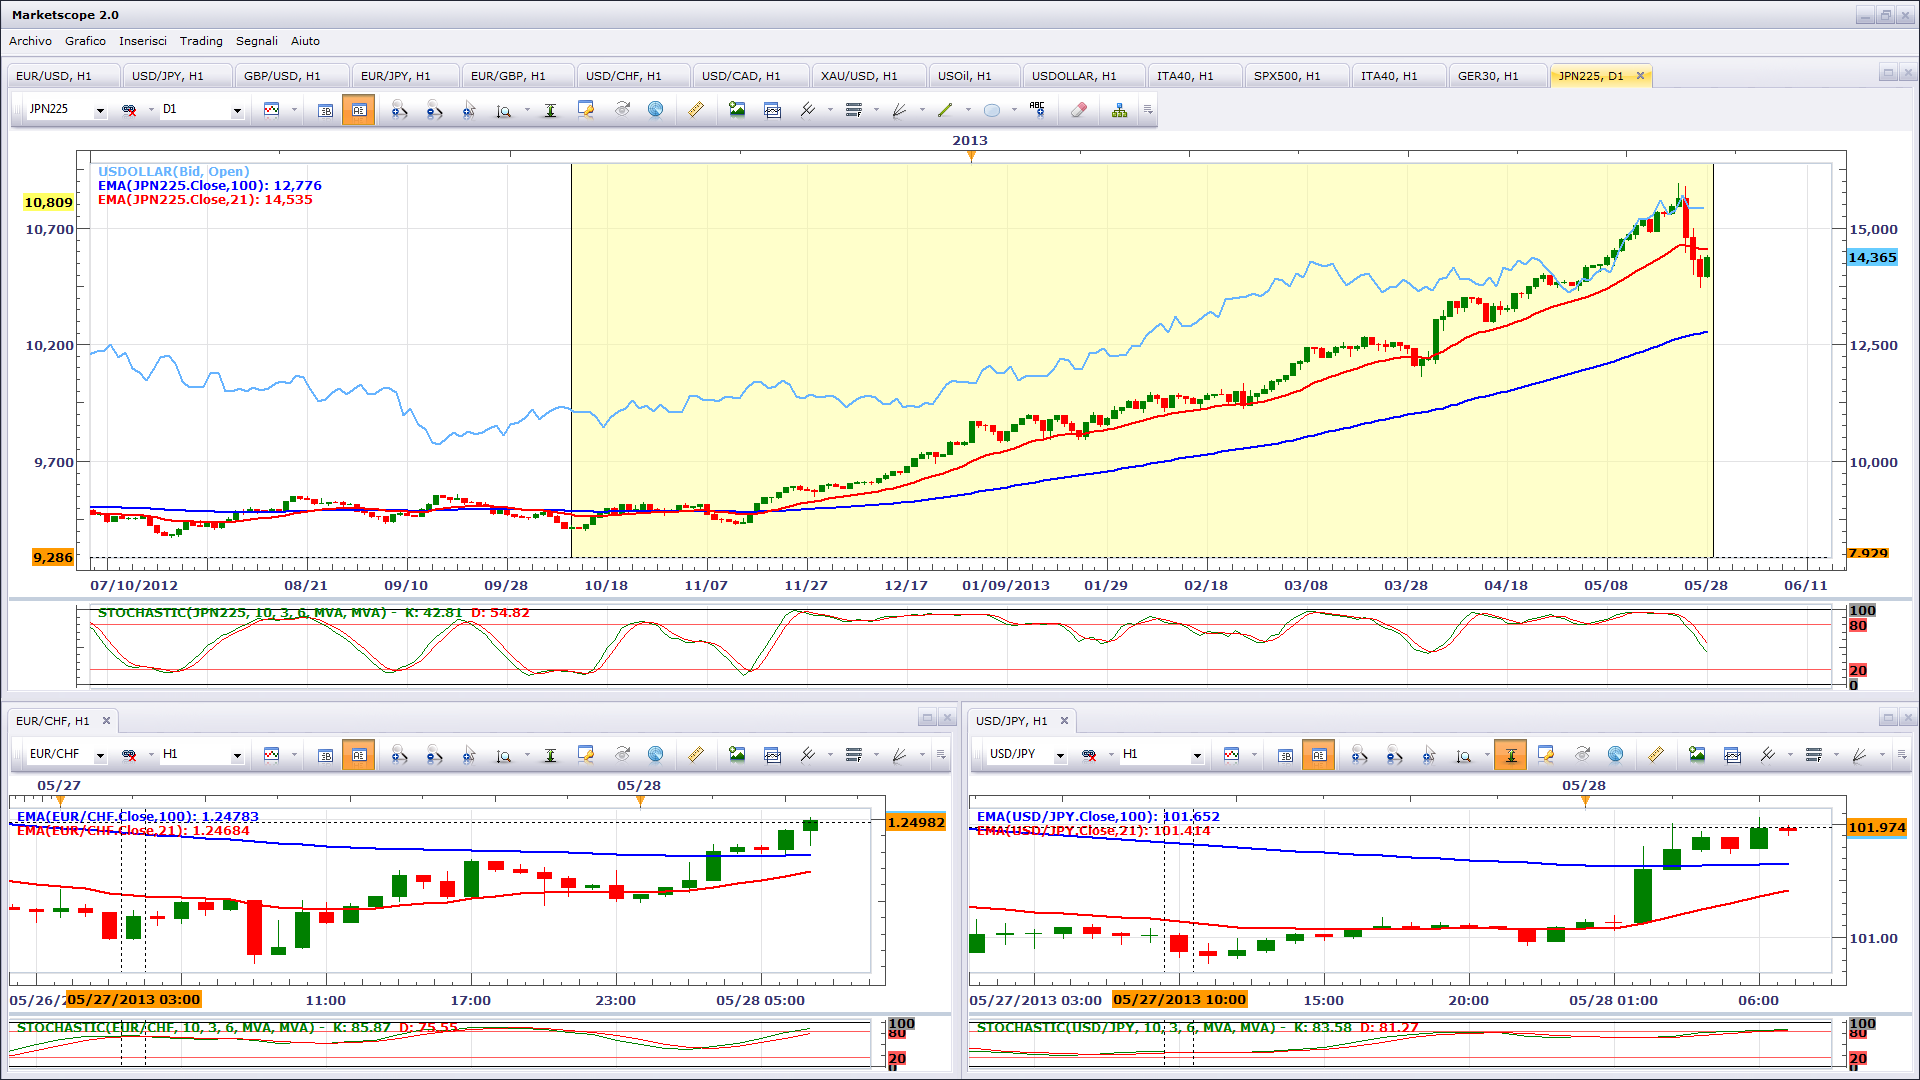Expand the D1 timeframe dropdown

(x=237, y=111)
